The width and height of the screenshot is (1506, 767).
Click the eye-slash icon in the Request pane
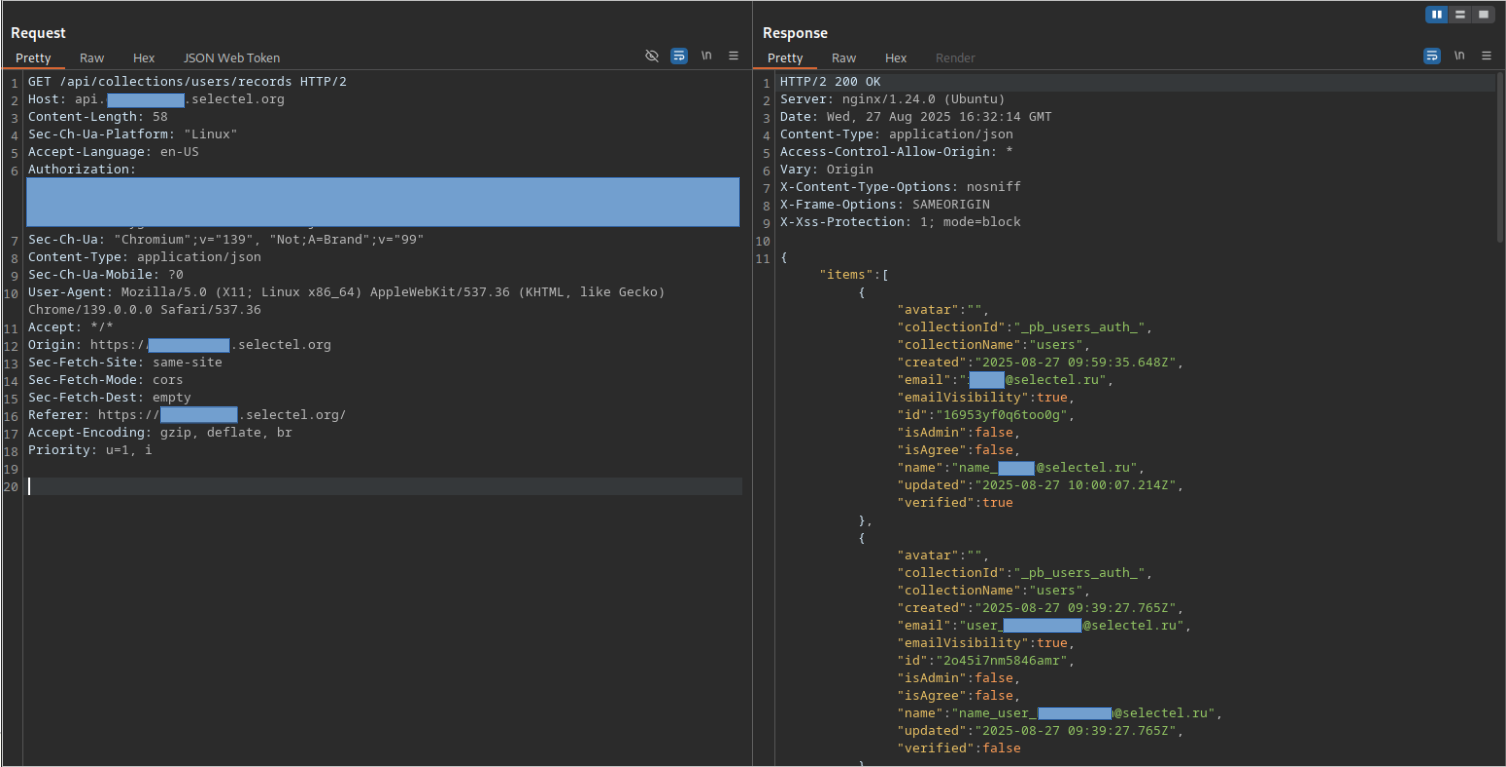[652, 56]
